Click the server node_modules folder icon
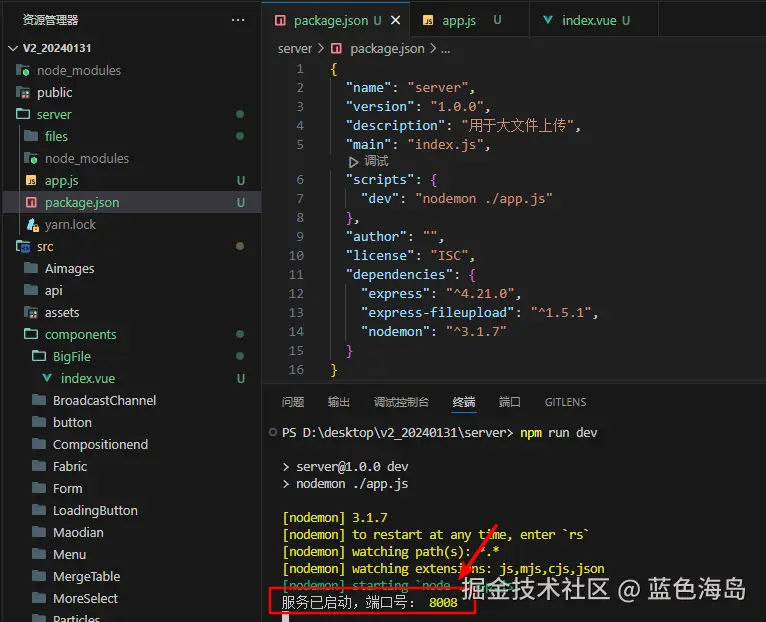Viewport: 766px width, 622px height. click(31, 158)
